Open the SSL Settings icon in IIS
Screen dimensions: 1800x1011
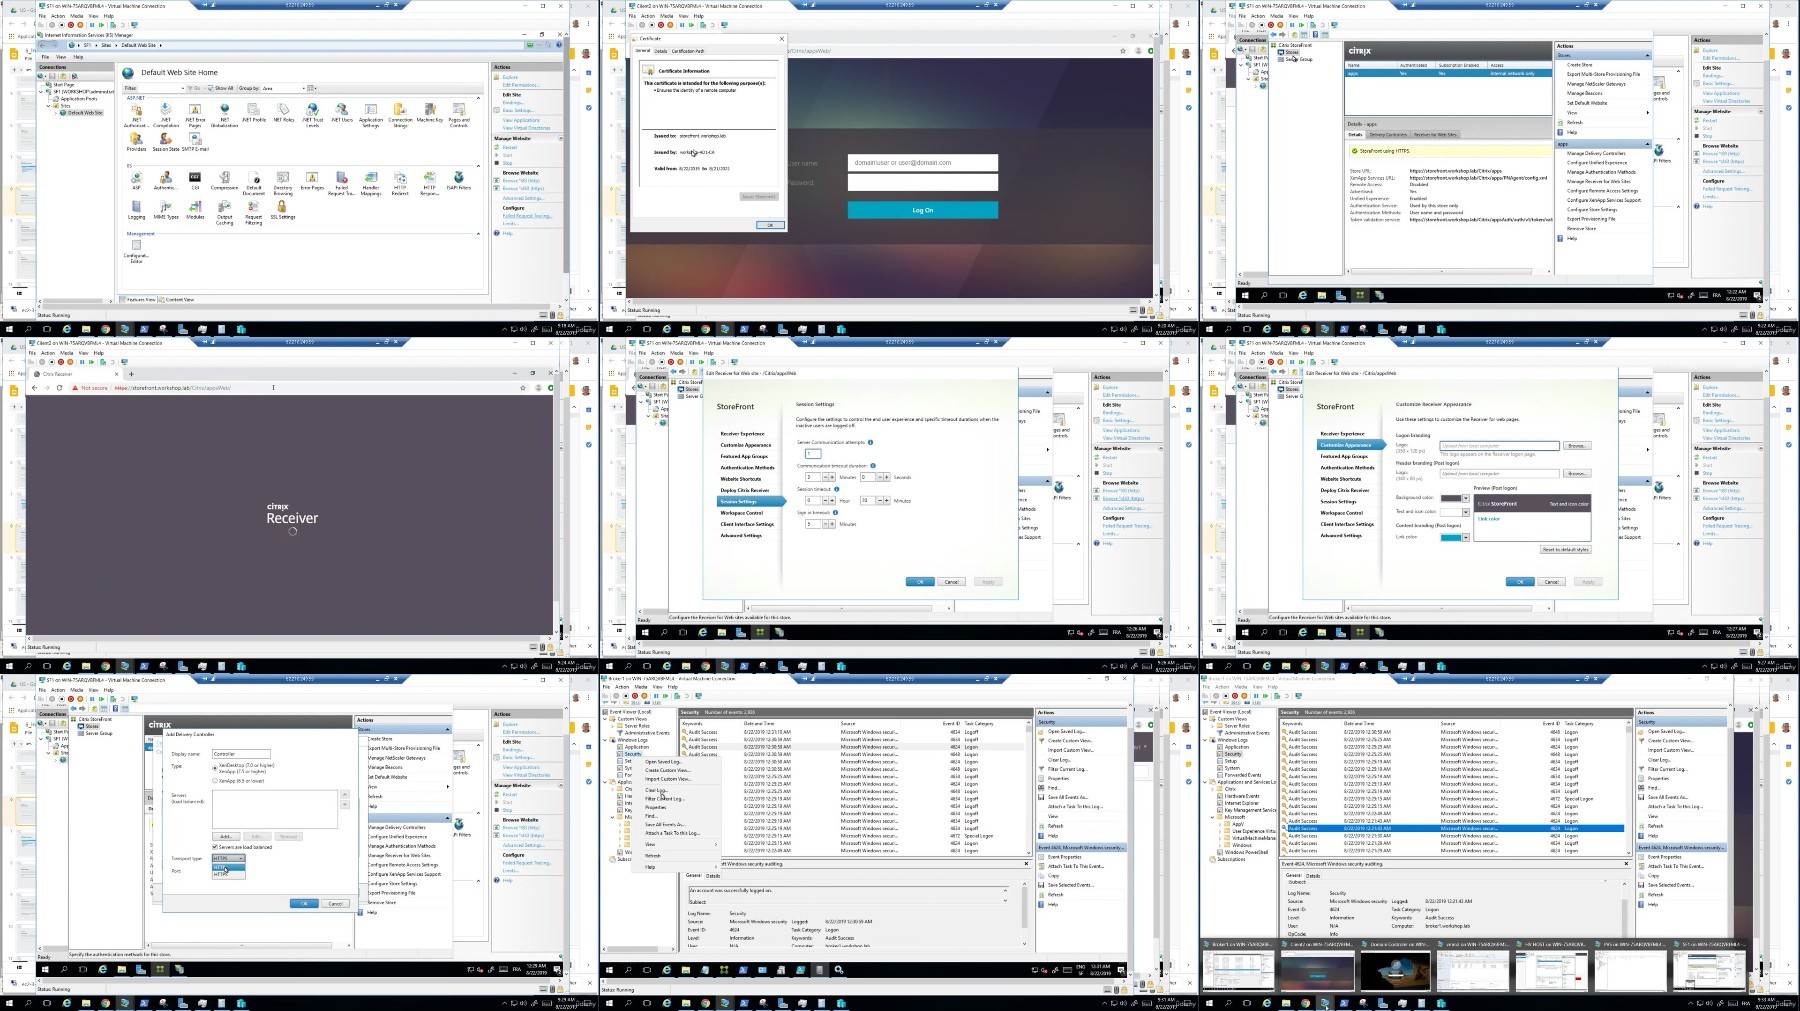282,210
